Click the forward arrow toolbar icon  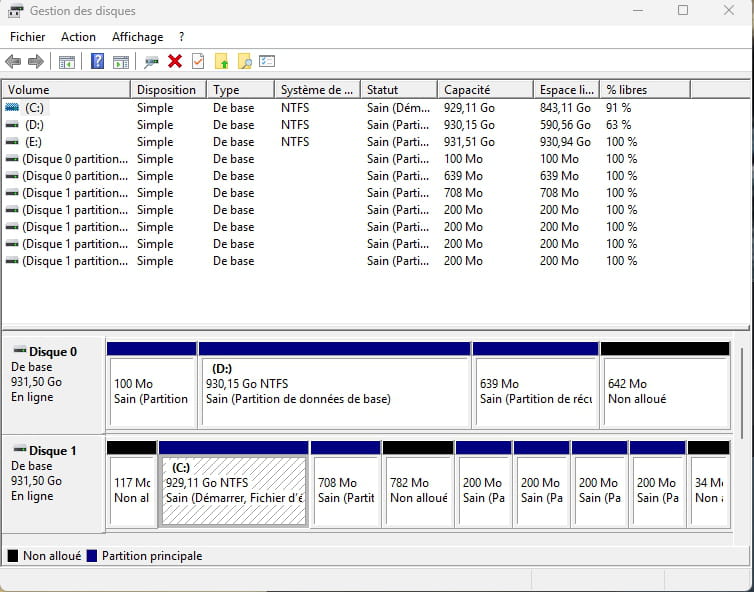point(36,62)
